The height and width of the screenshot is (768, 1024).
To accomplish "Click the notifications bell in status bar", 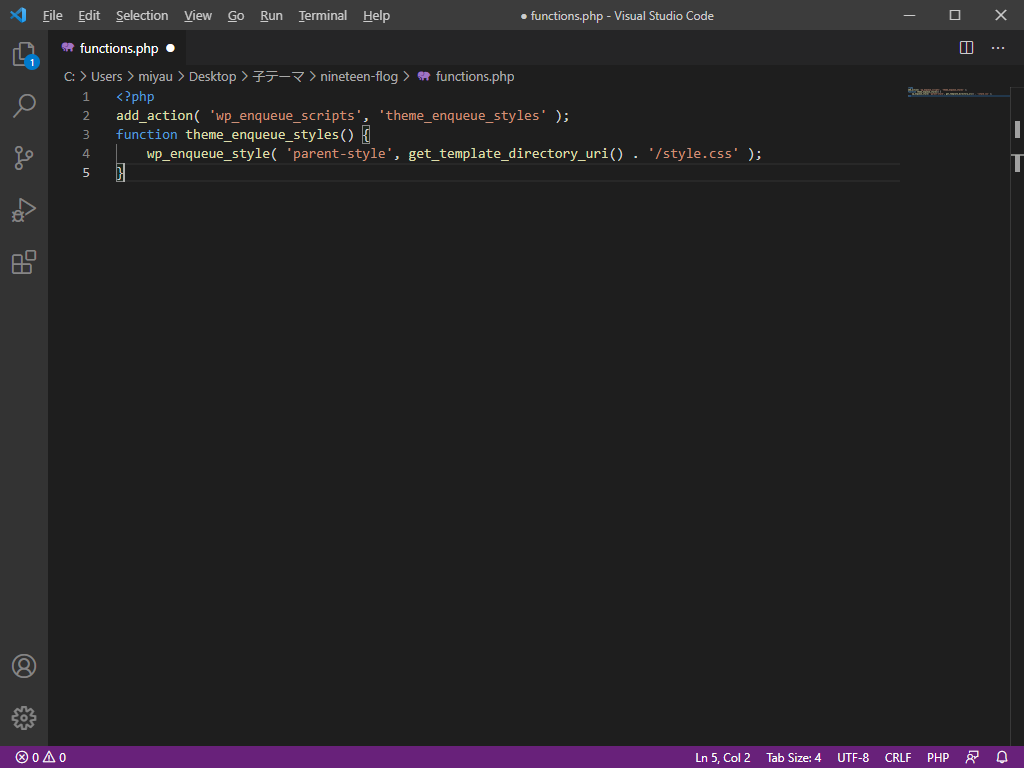I will pos(1002,758).
